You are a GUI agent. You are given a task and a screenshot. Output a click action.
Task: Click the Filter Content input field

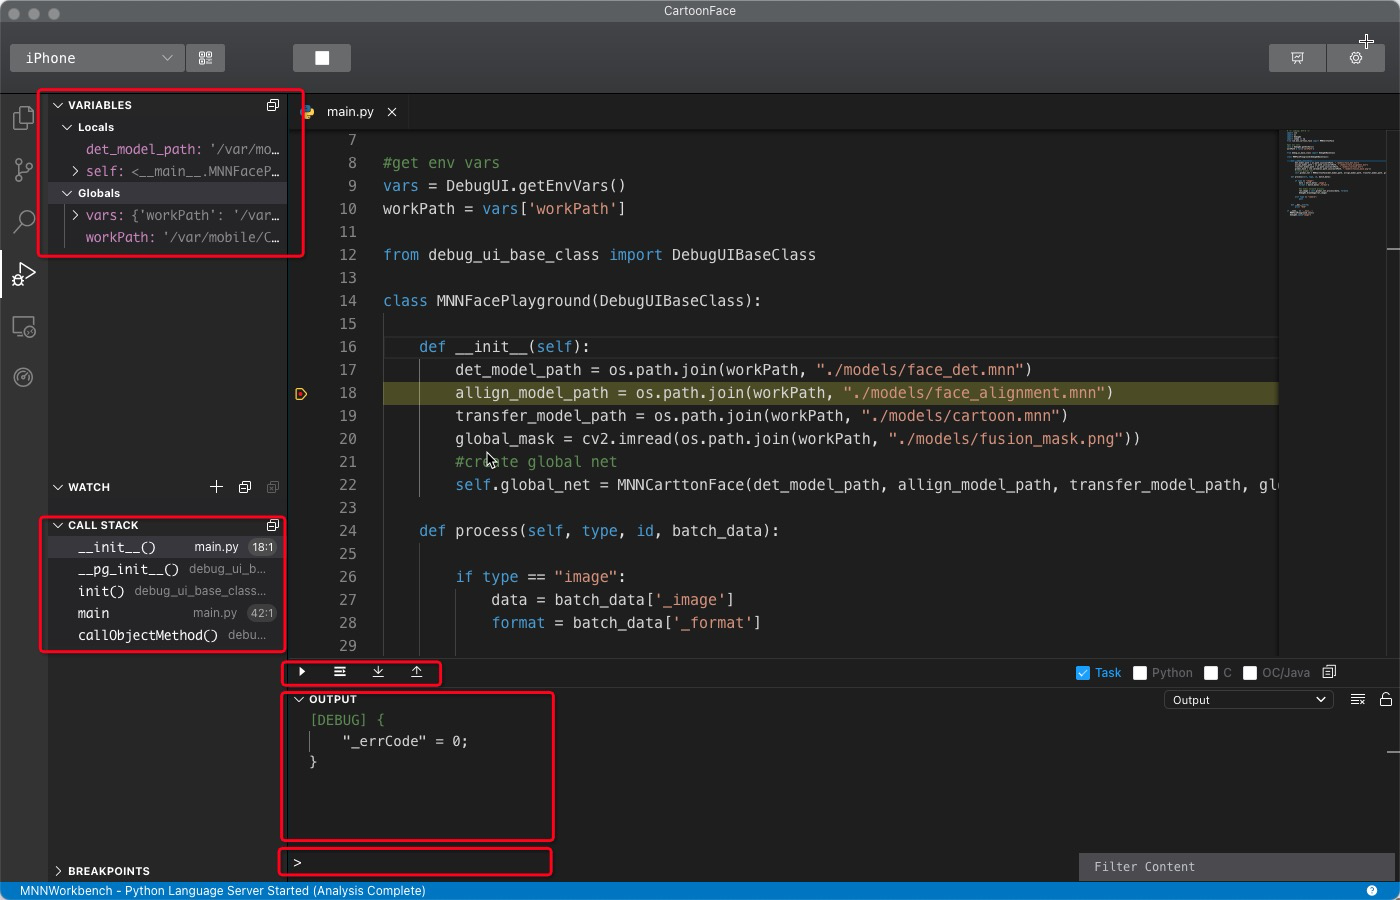[1235, 867]
